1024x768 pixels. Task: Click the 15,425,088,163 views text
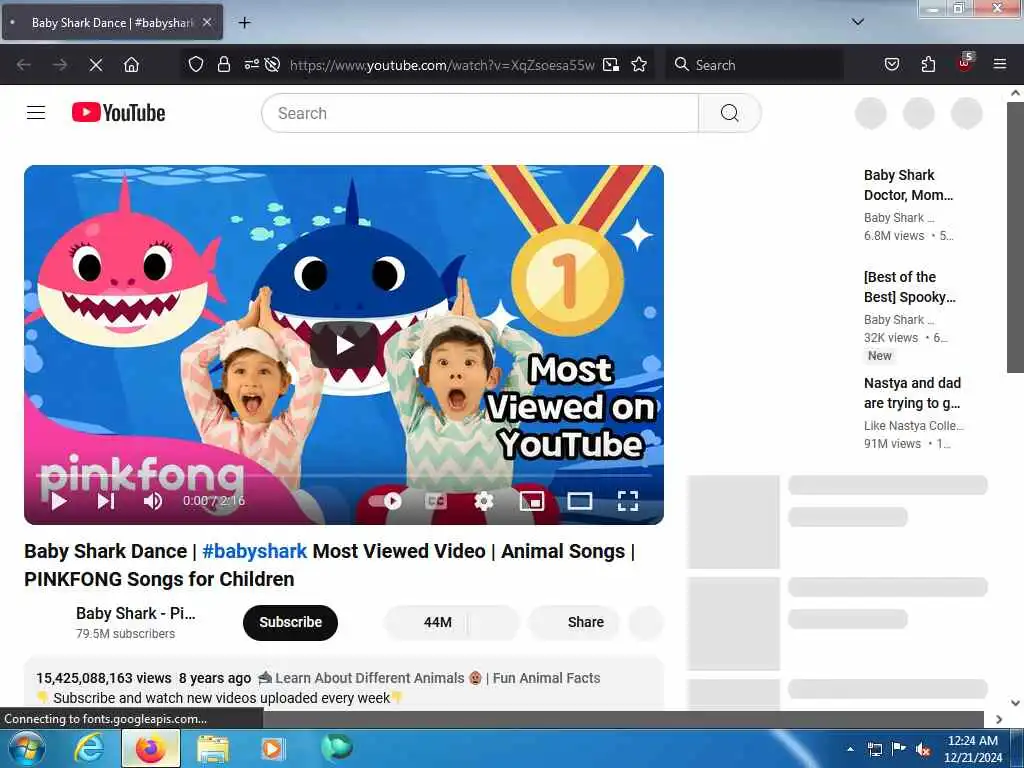pos(104,678)
